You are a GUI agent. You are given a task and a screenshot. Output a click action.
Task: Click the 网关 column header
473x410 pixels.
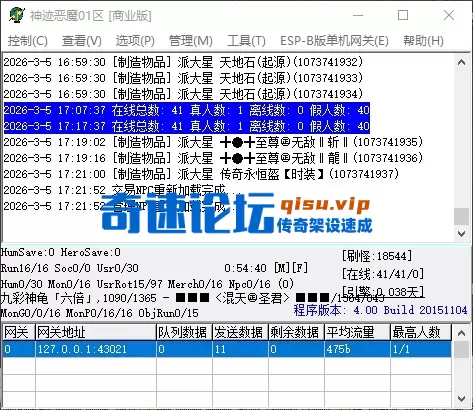pyautogui.click(x=19, y=332)
